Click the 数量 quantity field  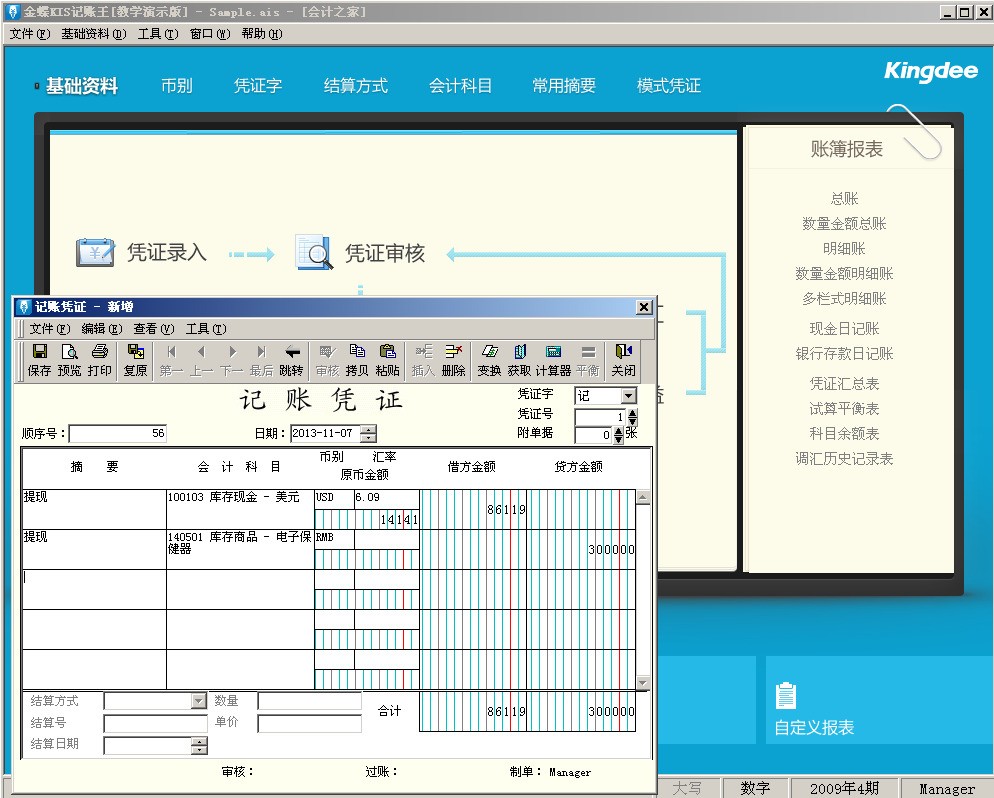click(x=309, y=701)
